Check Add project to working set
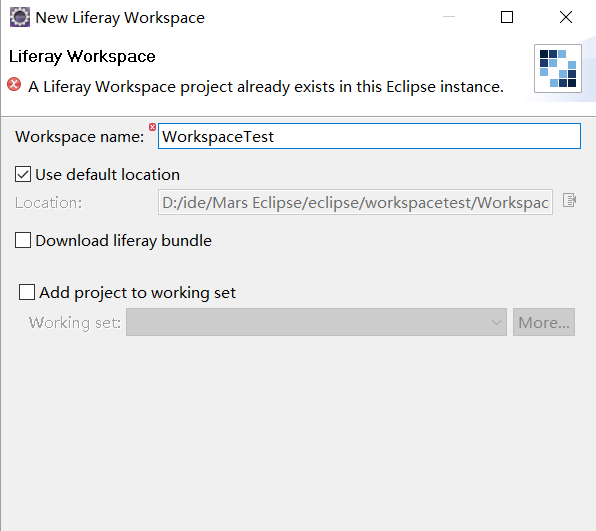Image resolution: width=596 pixels, height=531 pixels. (x=27, y=292)
